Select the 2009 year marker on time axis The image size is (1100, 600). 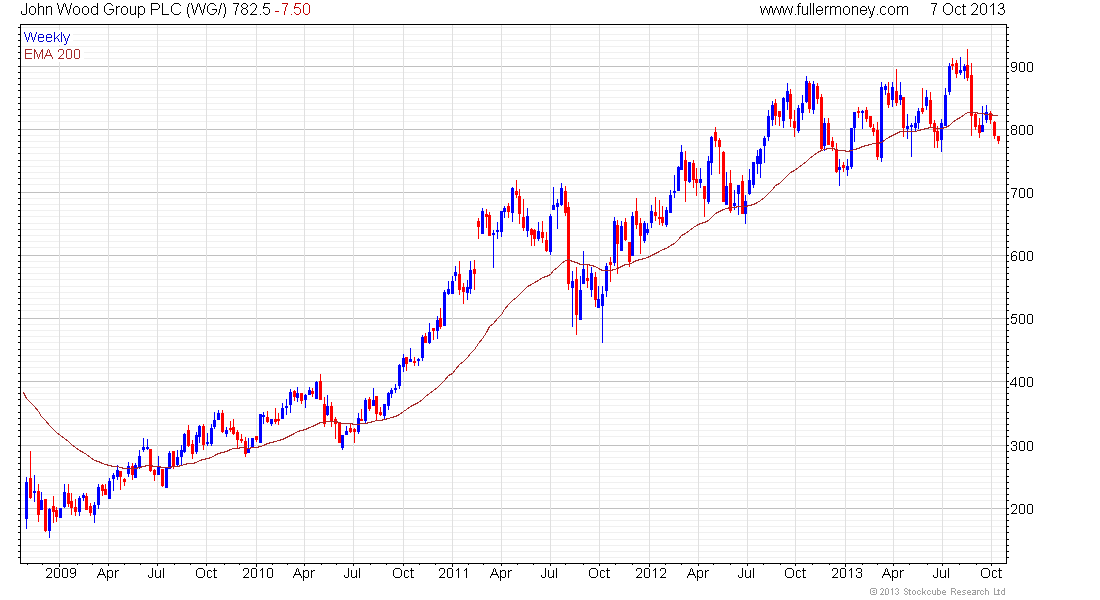[61, 574]
